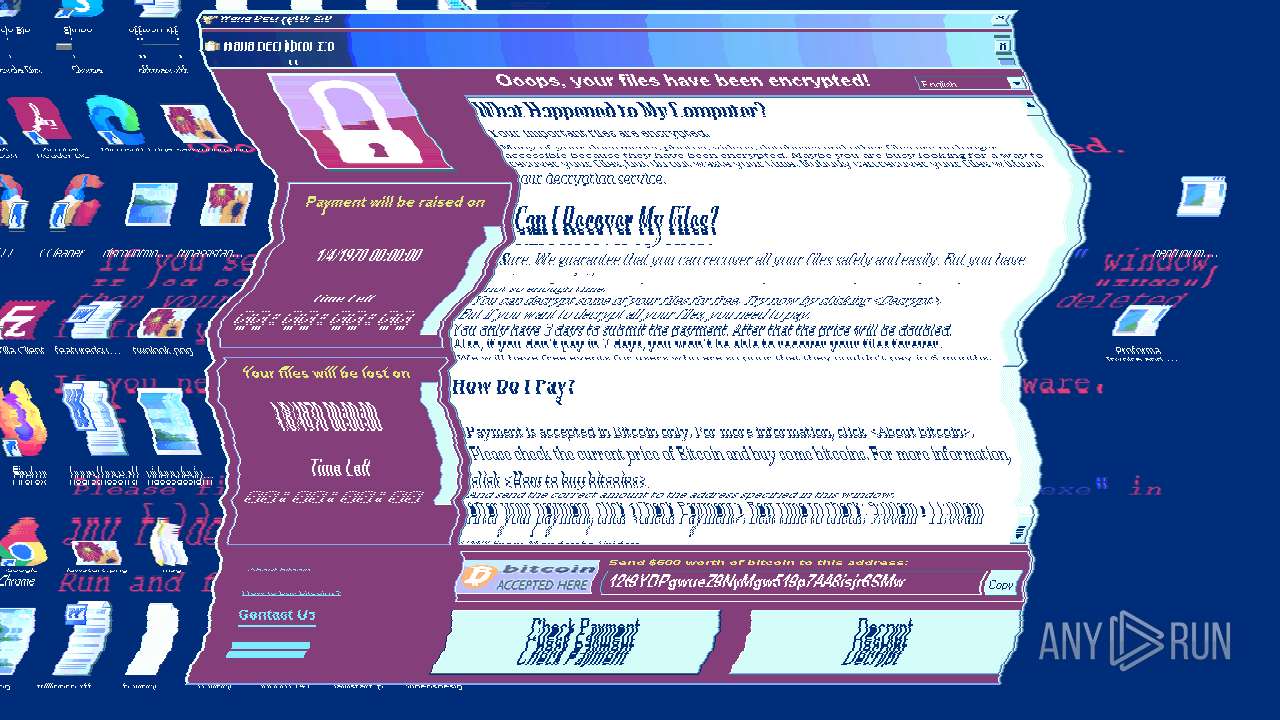This screenshot has width=1280, height=720.
Task: Click the Check Payment button
Action: click(576, 641)
